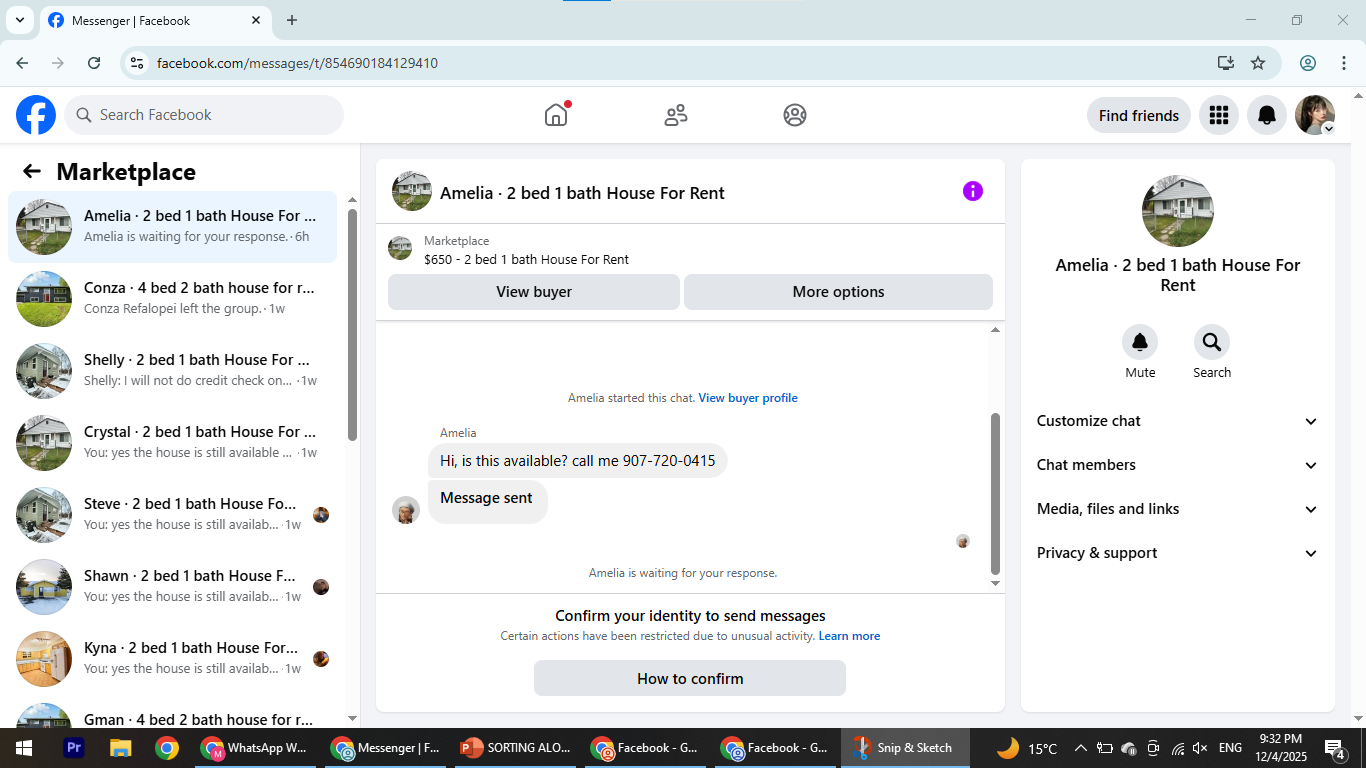Click Marketplace listing $650 house thumbnail
Viewport: 1366px width, 768px height.
[x=400, y=248]
